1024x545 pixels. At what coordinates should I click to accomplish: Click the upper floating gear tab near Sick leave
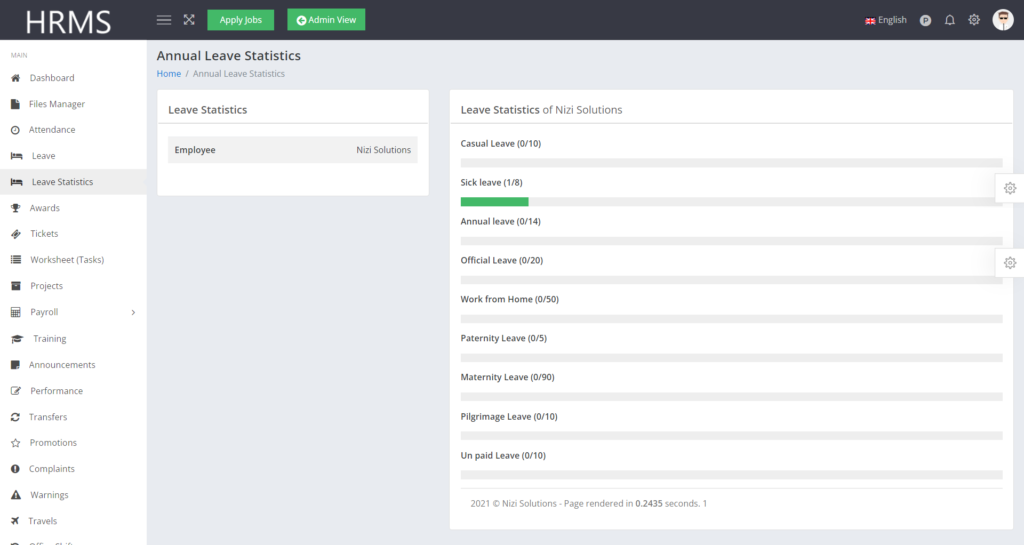point(1010,188)
